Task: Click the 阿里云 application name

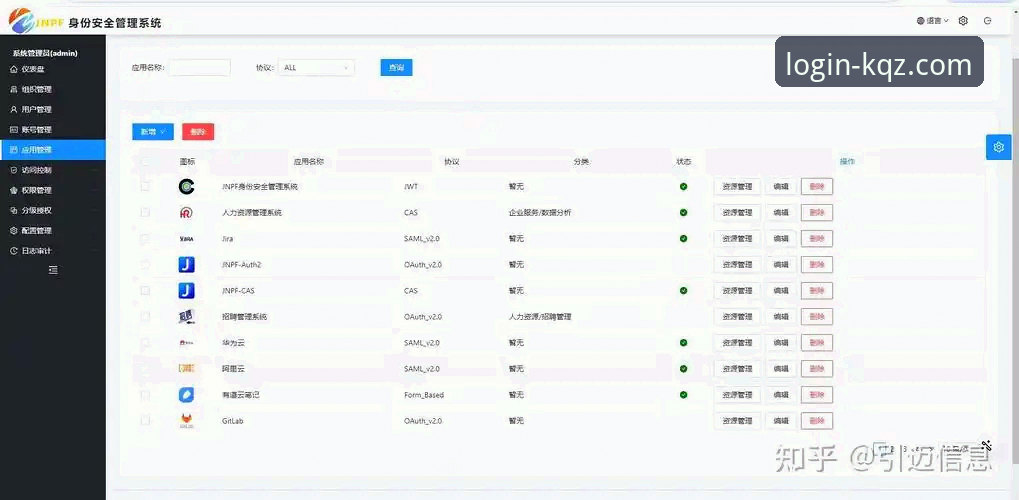Action: pyautogui.click(x=232, y=369)
